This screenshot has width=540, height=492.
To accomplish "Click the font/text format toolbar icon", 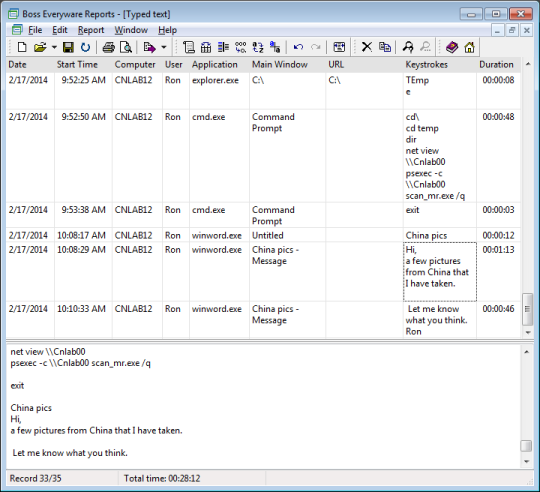I will 275,47.
